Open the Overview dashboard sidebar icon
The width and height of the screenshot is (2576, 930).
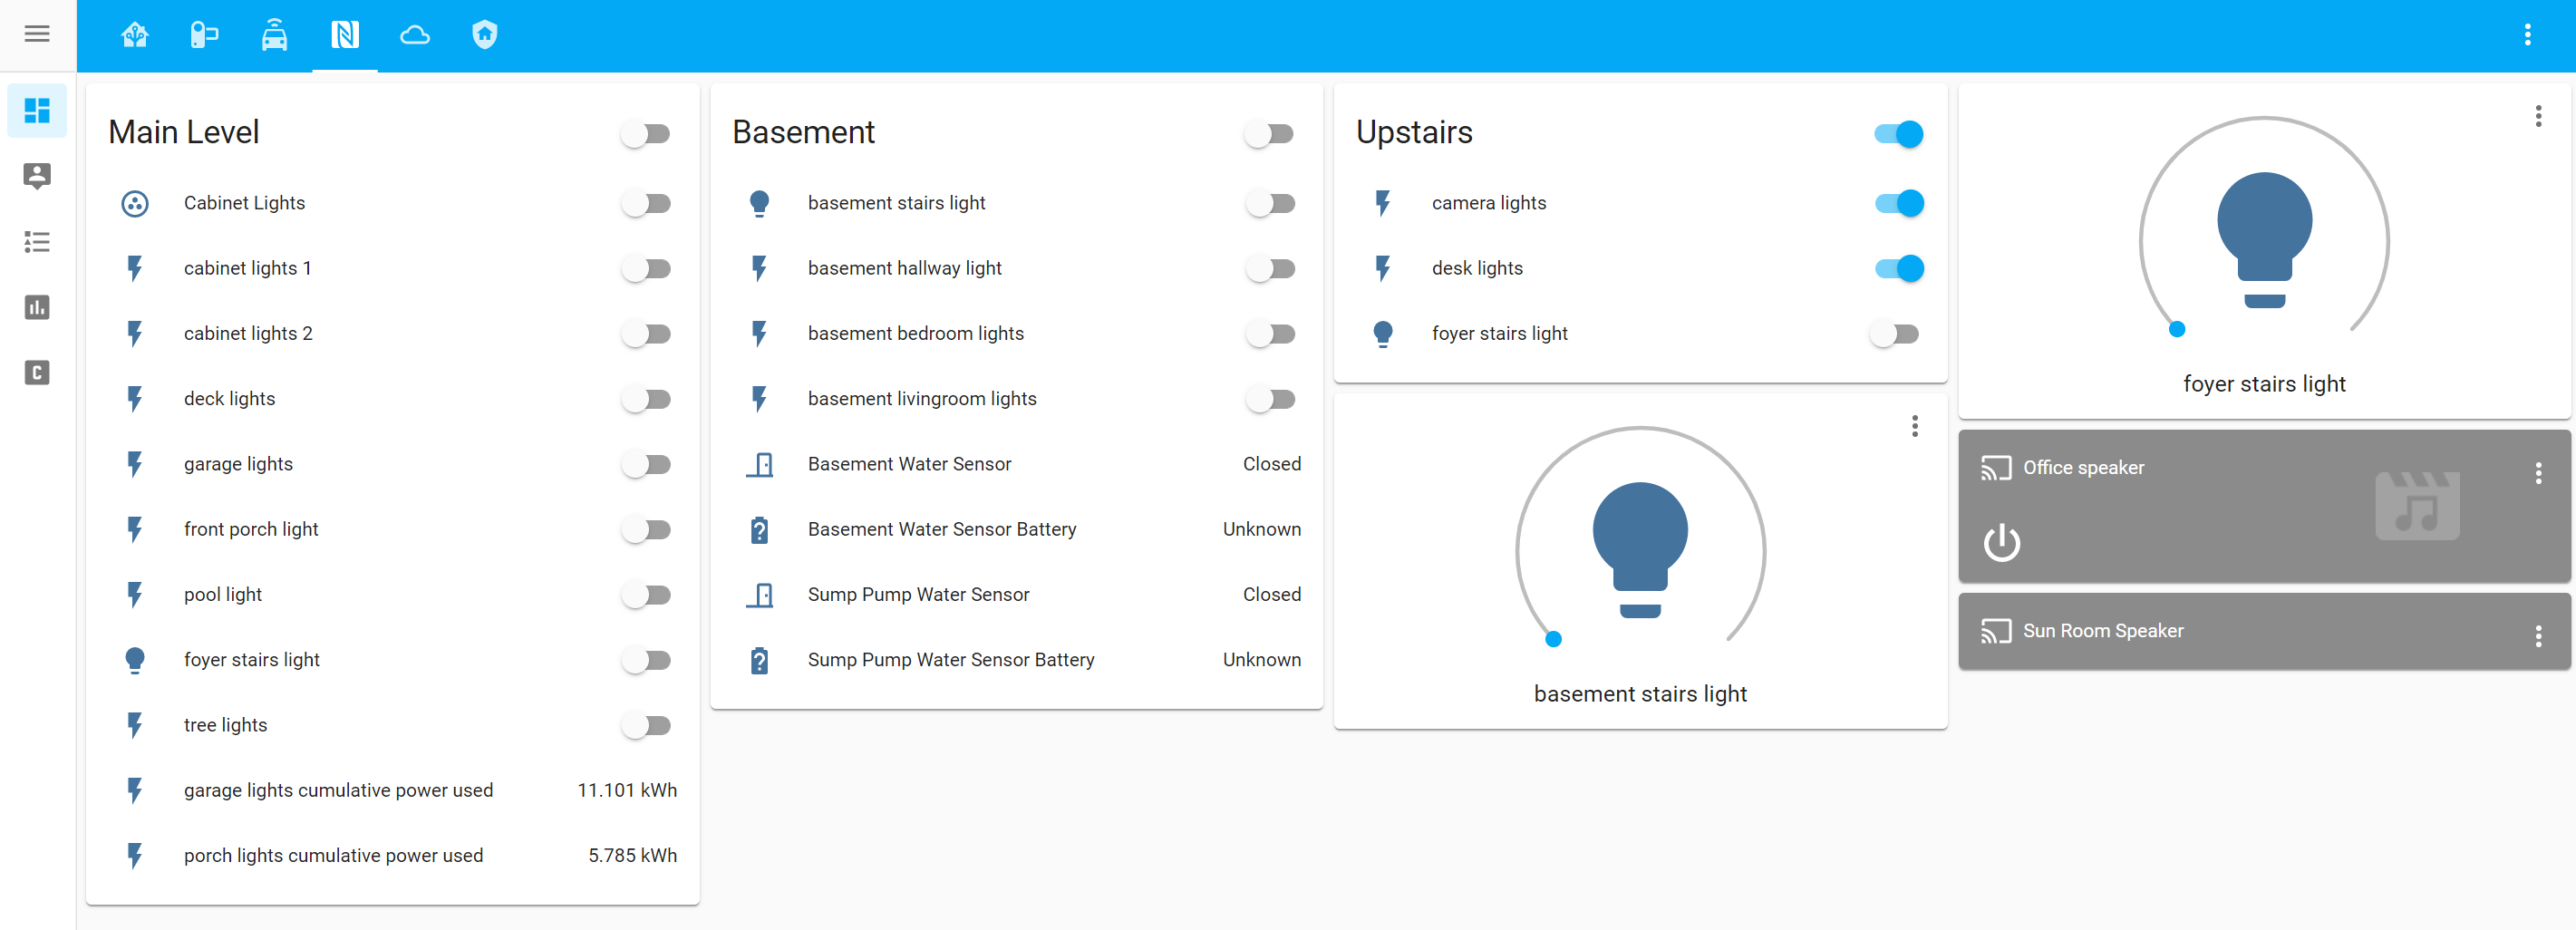coord(37,110)
